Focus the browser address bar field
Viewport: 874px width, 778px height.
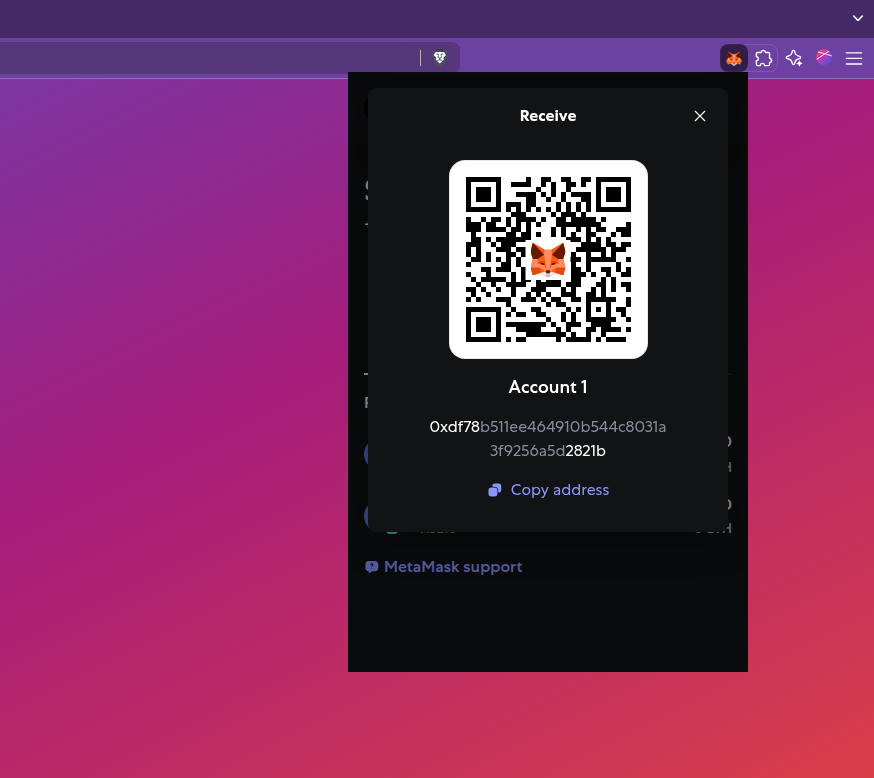point(200,58)
